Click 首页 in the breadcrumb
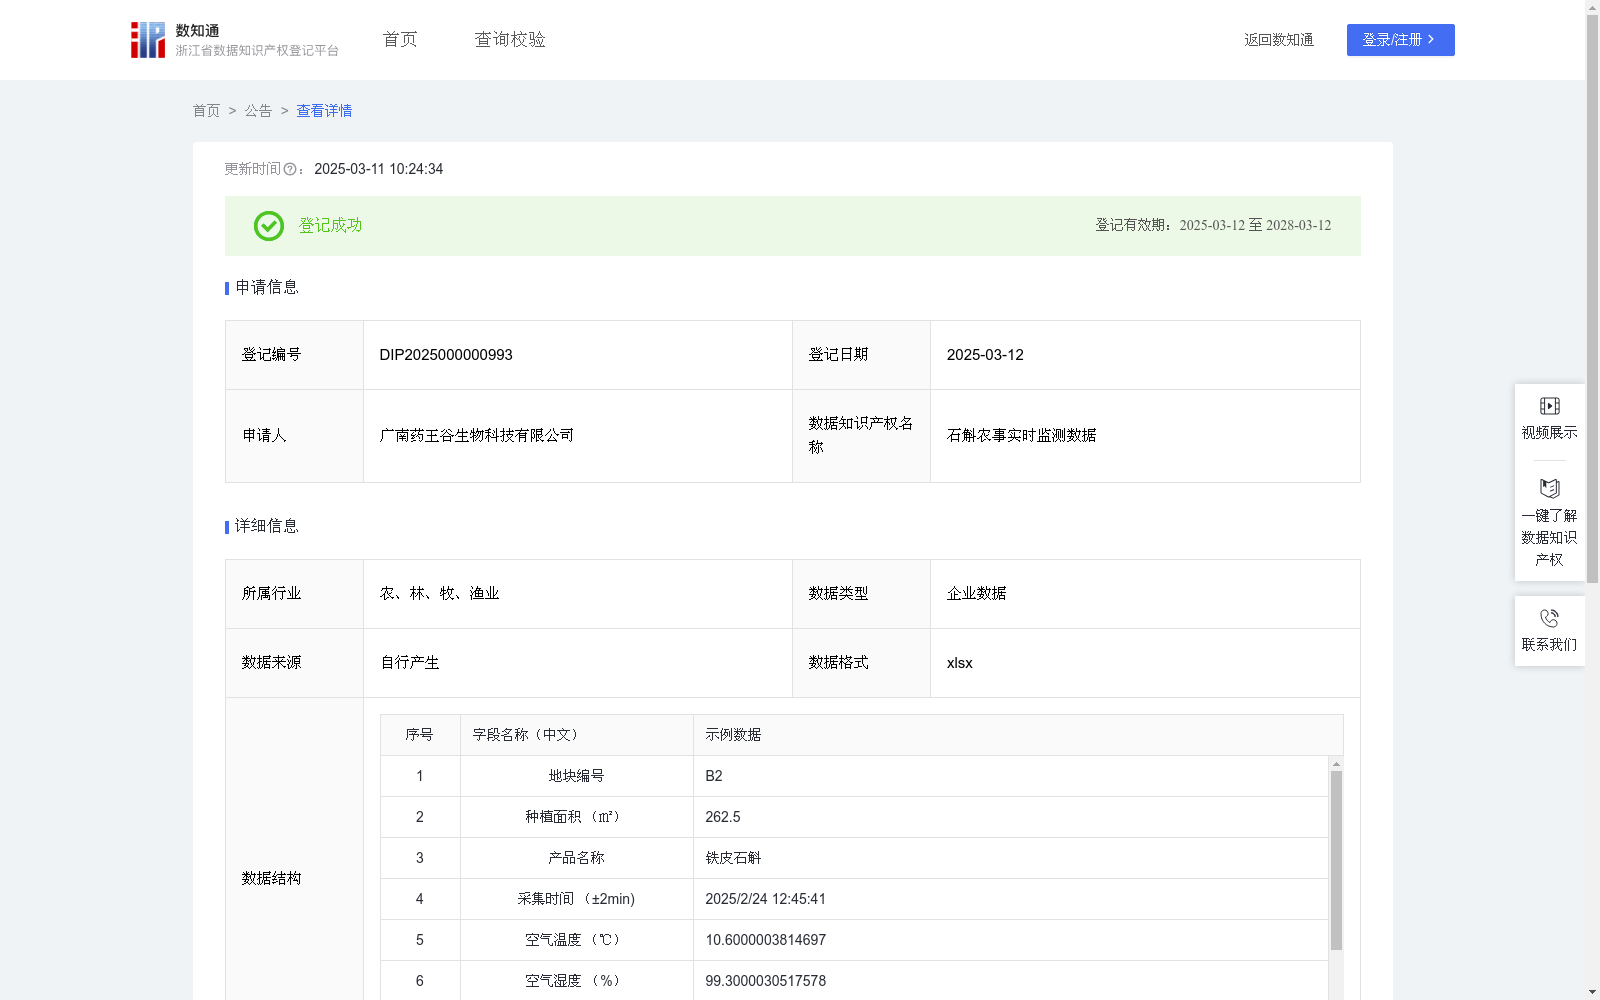Viewport: 1600px width, 1000px height. (x=206, y=111)
